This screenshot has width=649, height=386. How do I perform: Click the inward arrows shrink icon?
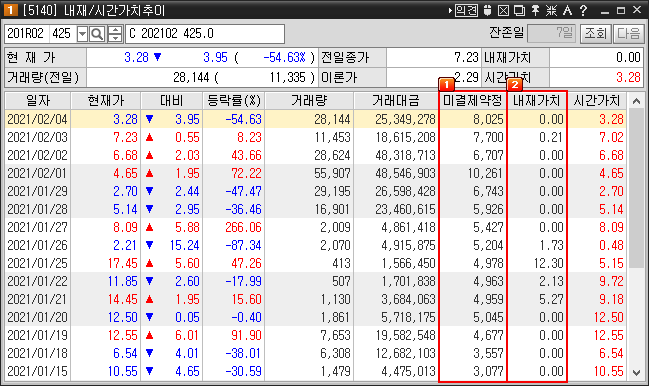[551, 10]
